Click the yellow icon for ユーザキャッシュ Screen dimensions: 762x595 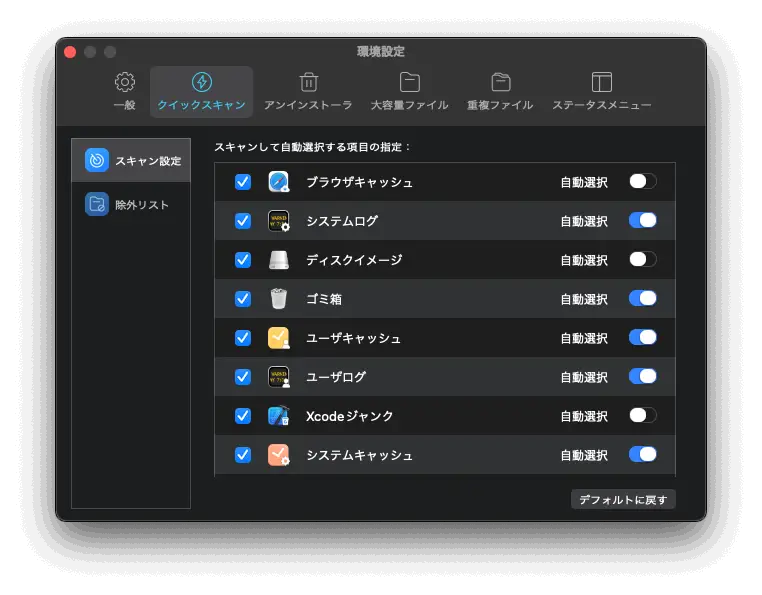279,338
